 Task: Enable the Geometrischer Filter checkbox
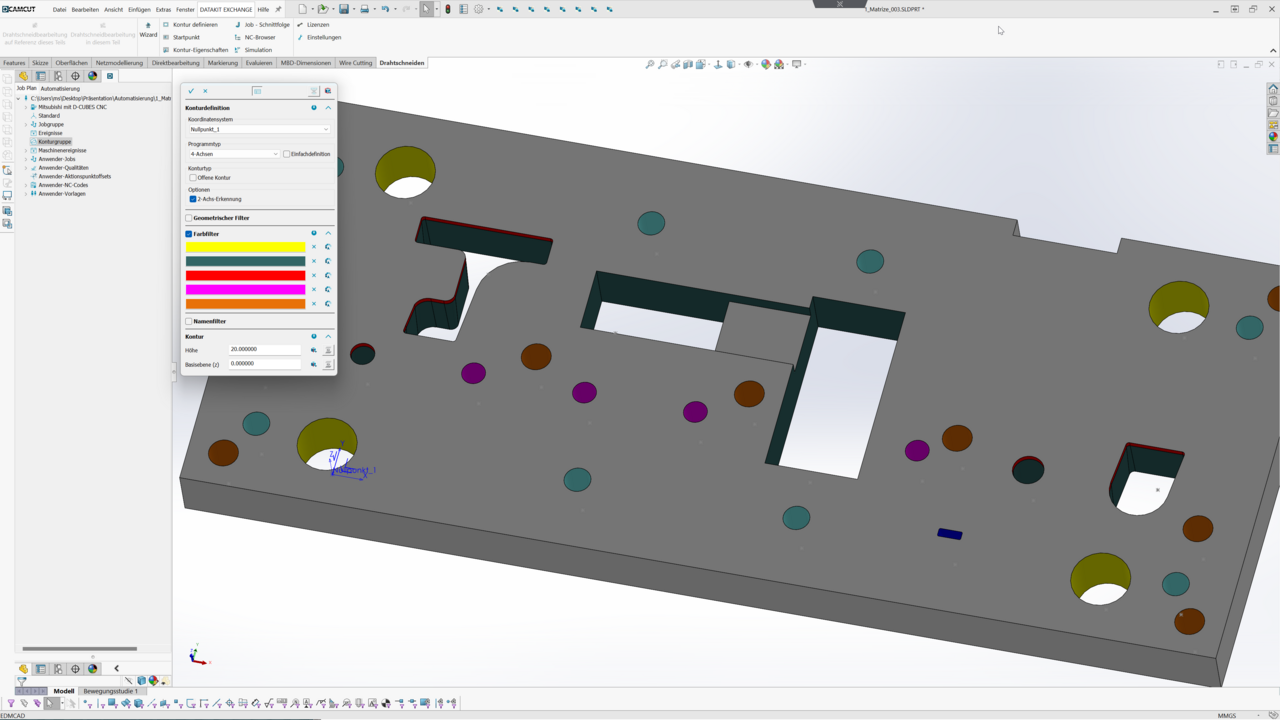[189, 218]
